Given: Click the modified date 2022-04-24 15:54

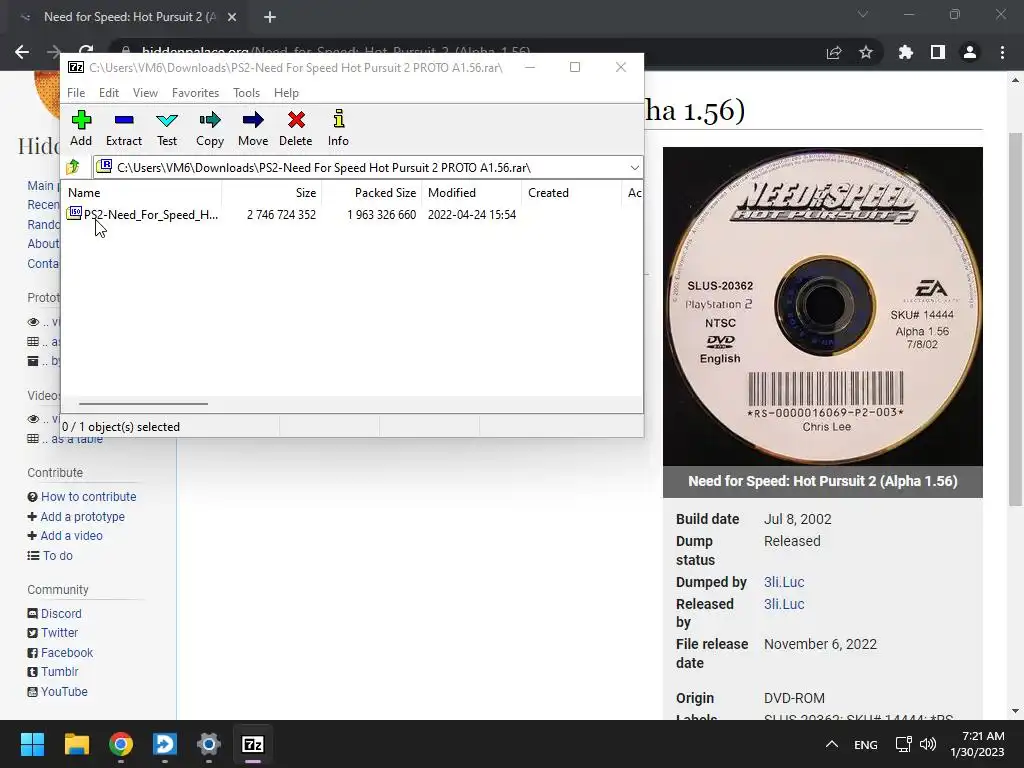Looking at the screenshot, I should click(x=472, y=215).
